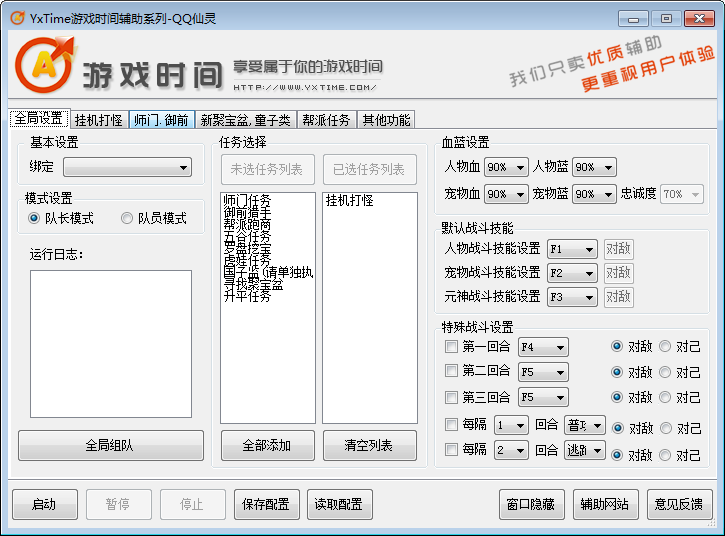Select the 队员模式 radio button

[x=127, y=218]
